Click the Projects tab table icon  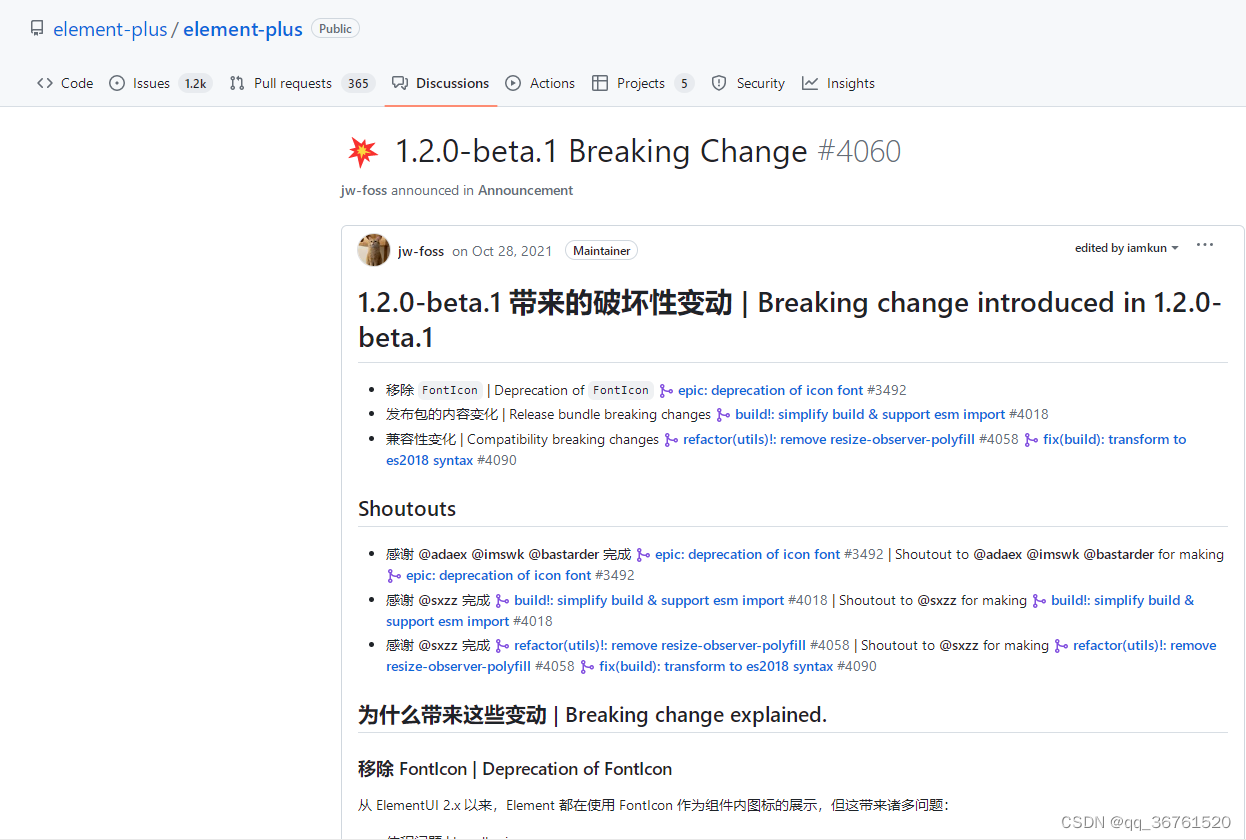600,83
